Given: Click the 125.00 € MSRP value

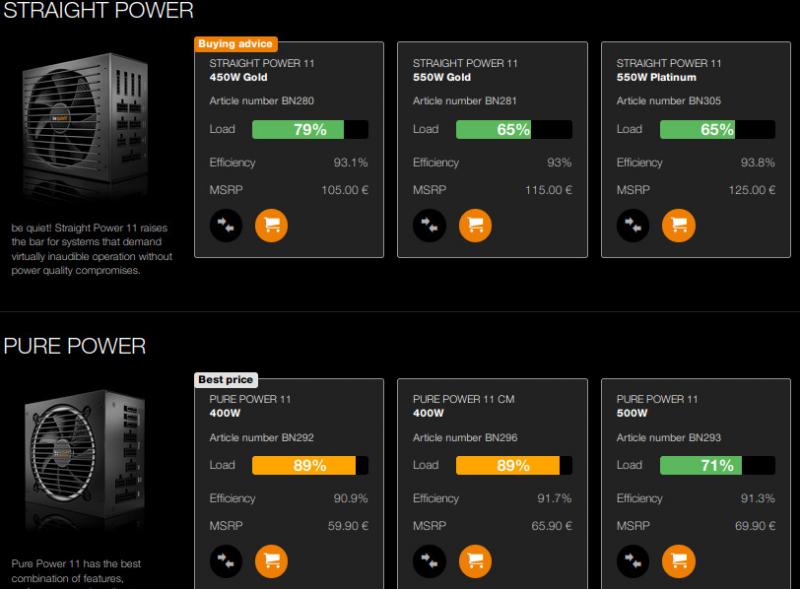Looking at the screenshot, I should point(752,190).
